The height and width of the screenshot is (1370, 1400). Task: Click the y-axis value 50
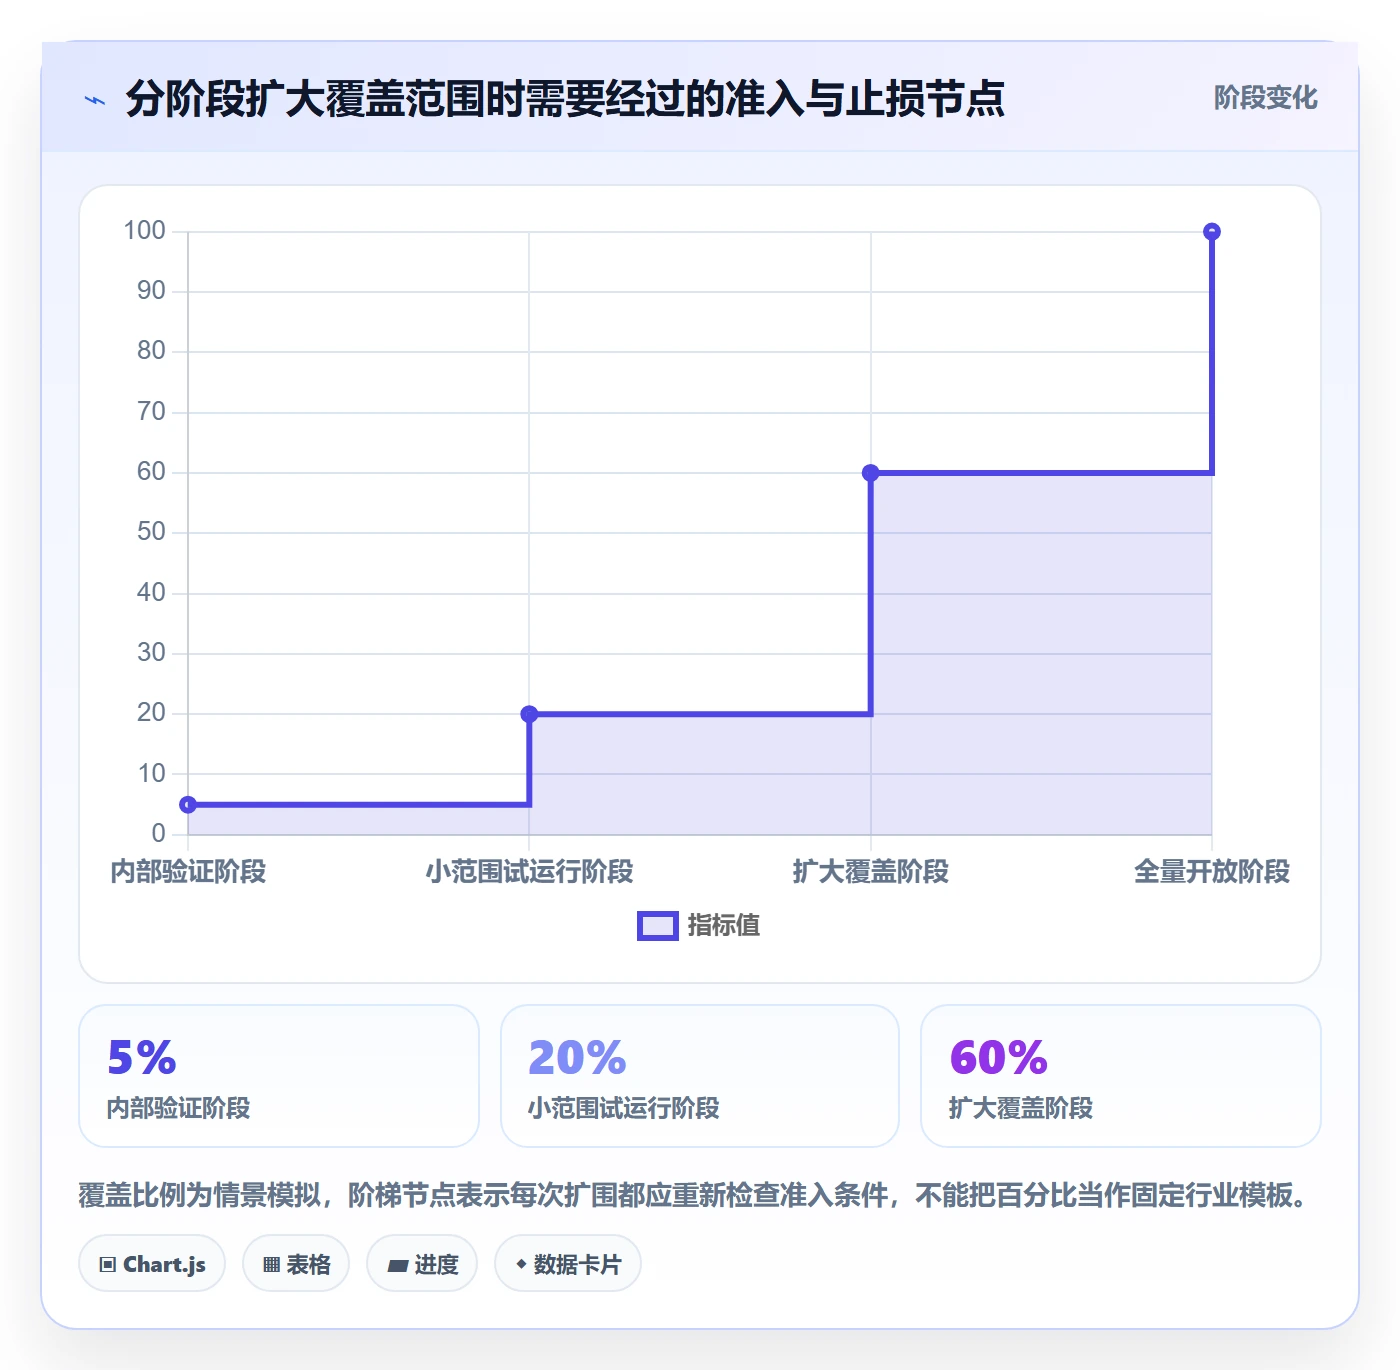(x=151, y=532)
